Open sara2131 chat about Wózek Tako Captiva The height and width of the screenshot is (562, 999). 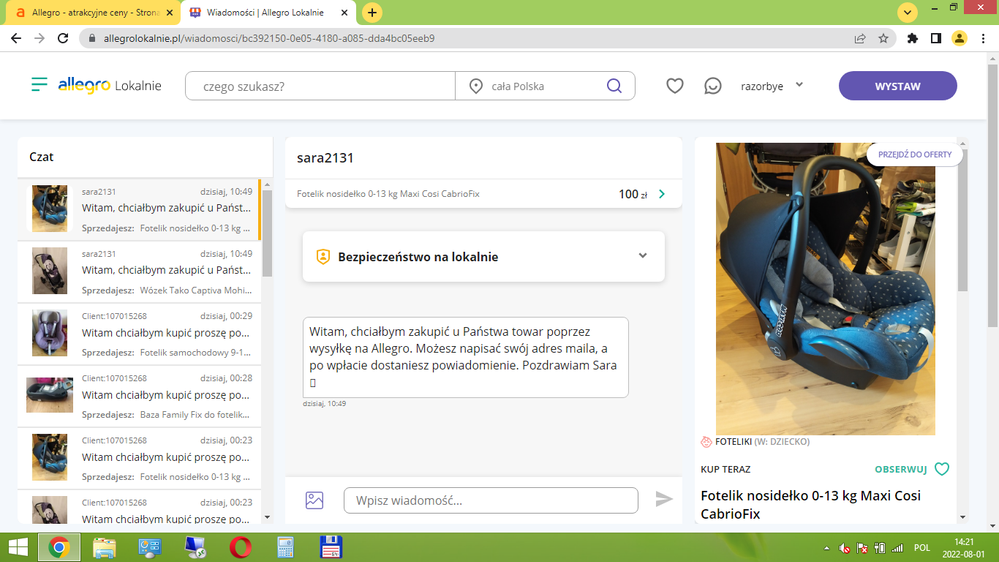tap(140, 271)
